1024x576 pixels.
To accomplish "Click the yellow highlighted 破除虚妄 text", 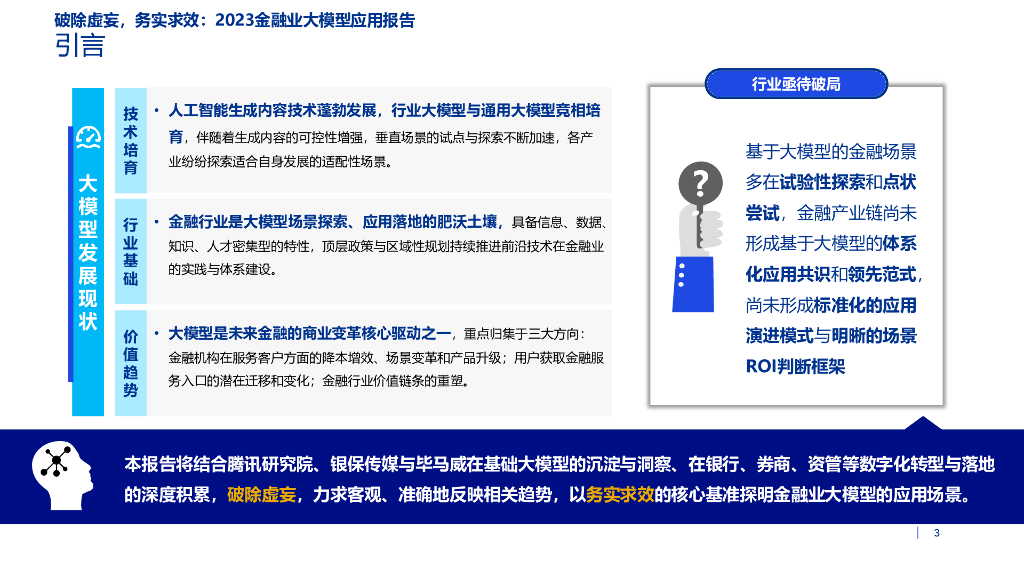I will coord(261,495).
